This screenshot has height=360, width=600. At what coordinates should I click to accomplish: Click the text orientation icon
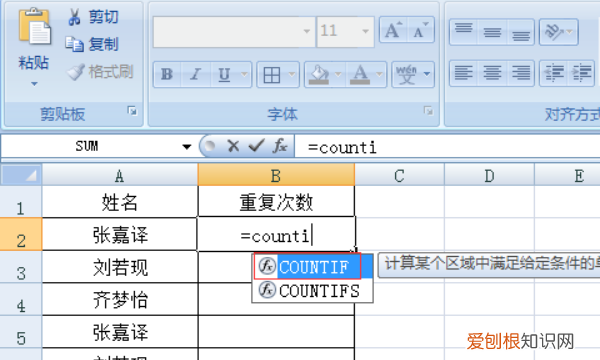coord(555,32)
